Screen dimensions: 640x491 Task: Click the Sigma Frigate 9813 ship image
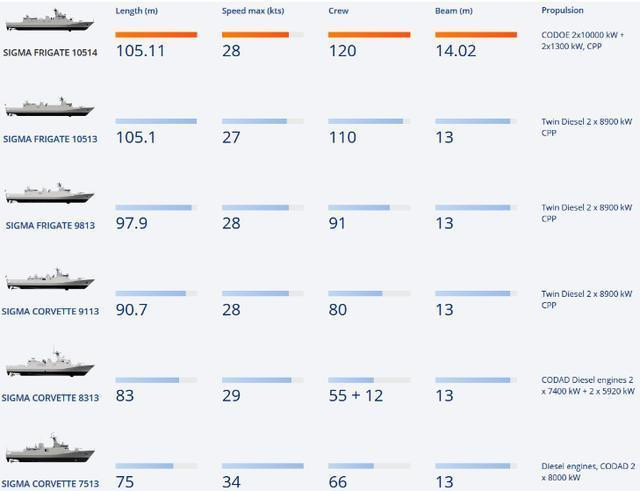(x=49, y=194)
